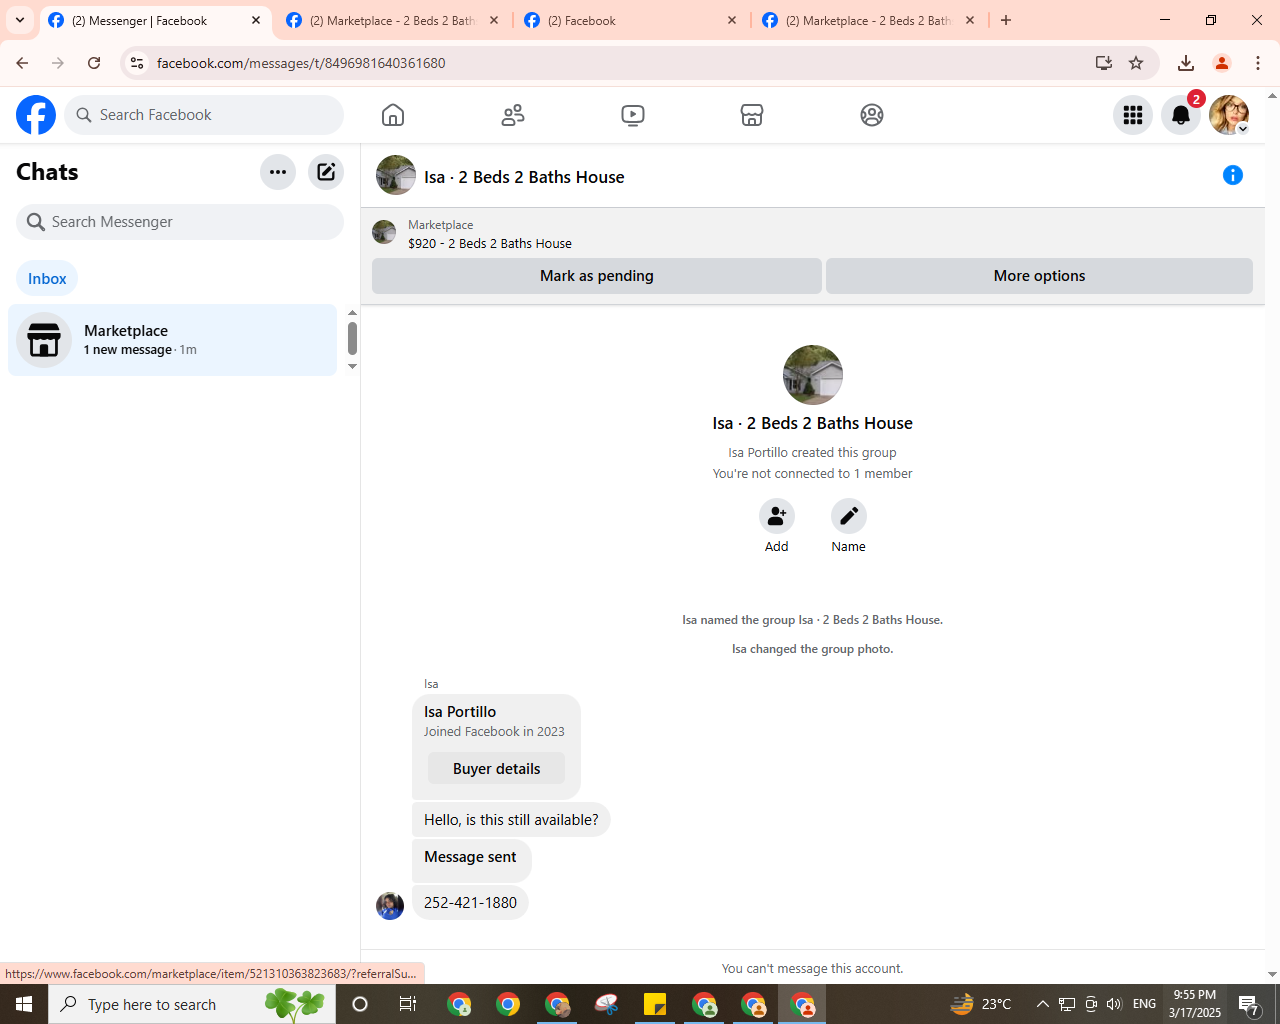Close the Messenger | Facebook browser tab
1280x1024 pixels.
point(256,20)
